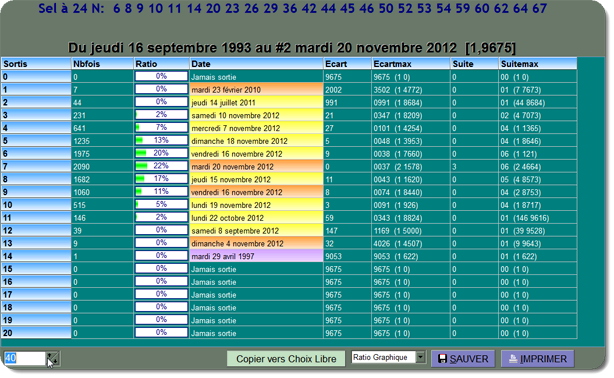Click the IMPRIMER print button
Screen dimensions: 614x378
[x=538, y=359]
